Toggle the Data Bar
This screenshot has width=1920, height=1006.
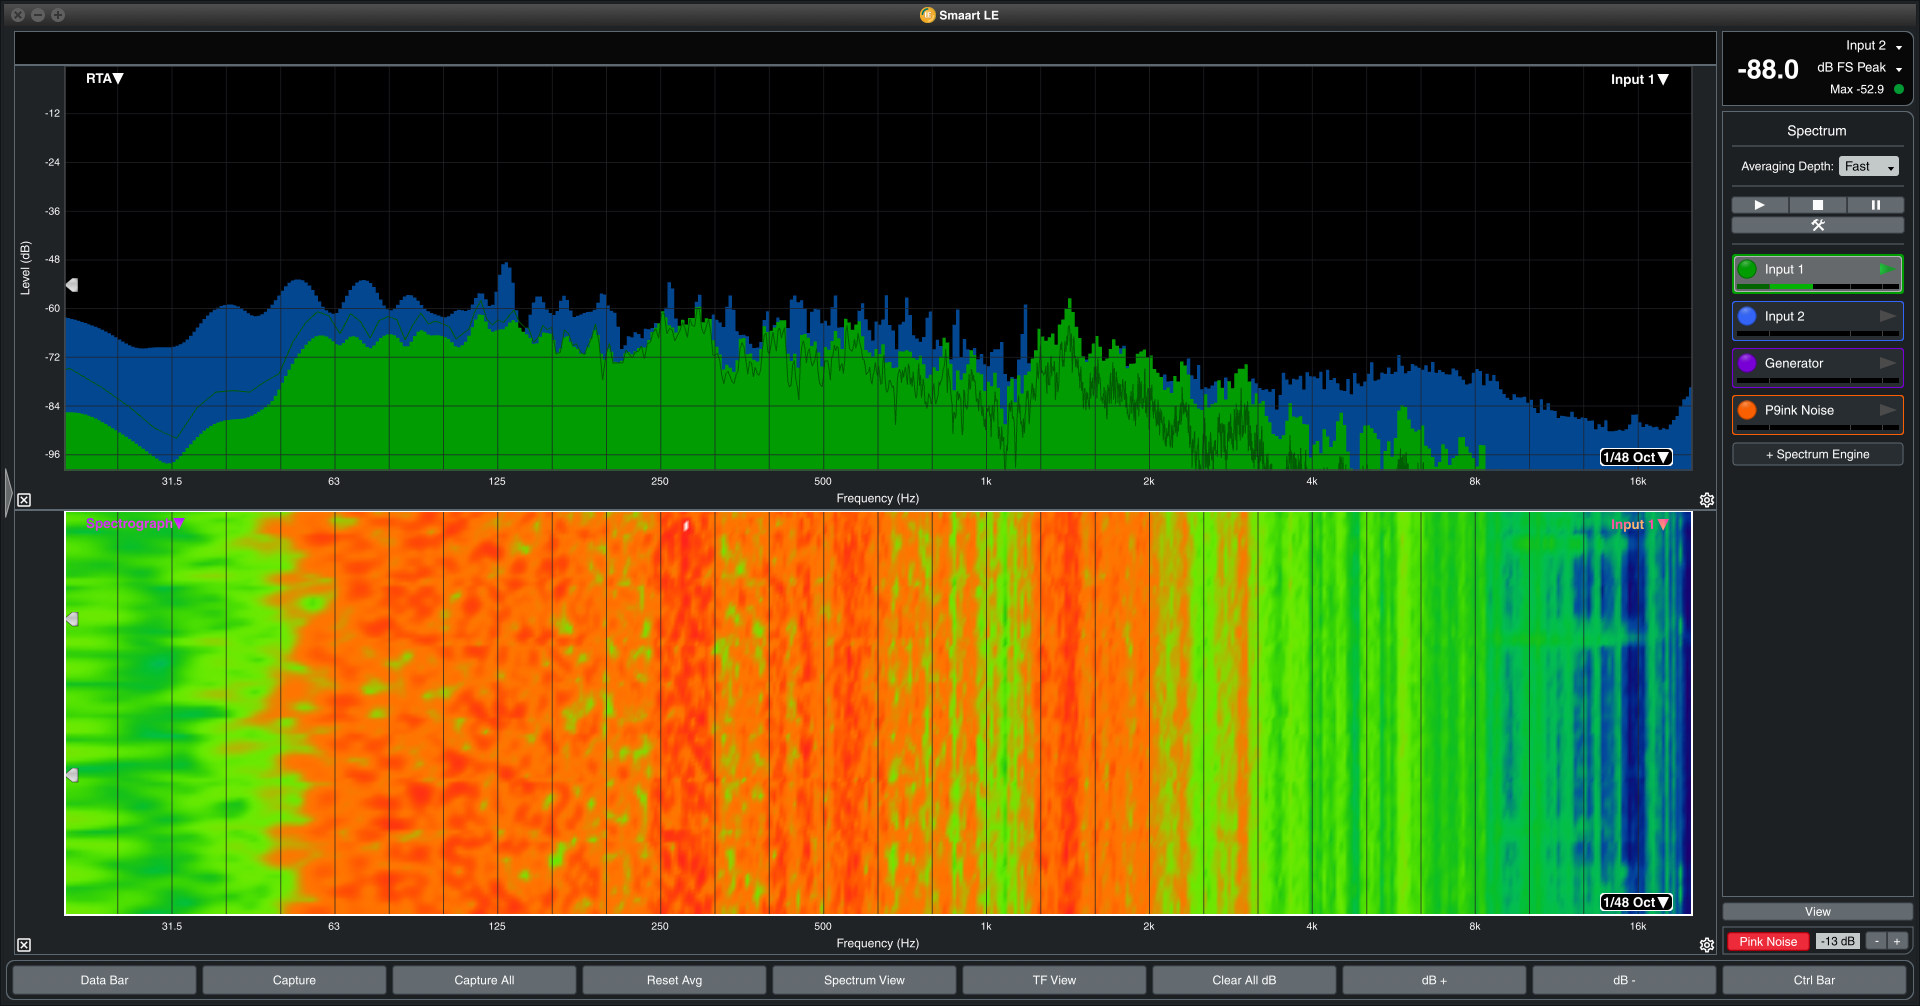(104, 980)
